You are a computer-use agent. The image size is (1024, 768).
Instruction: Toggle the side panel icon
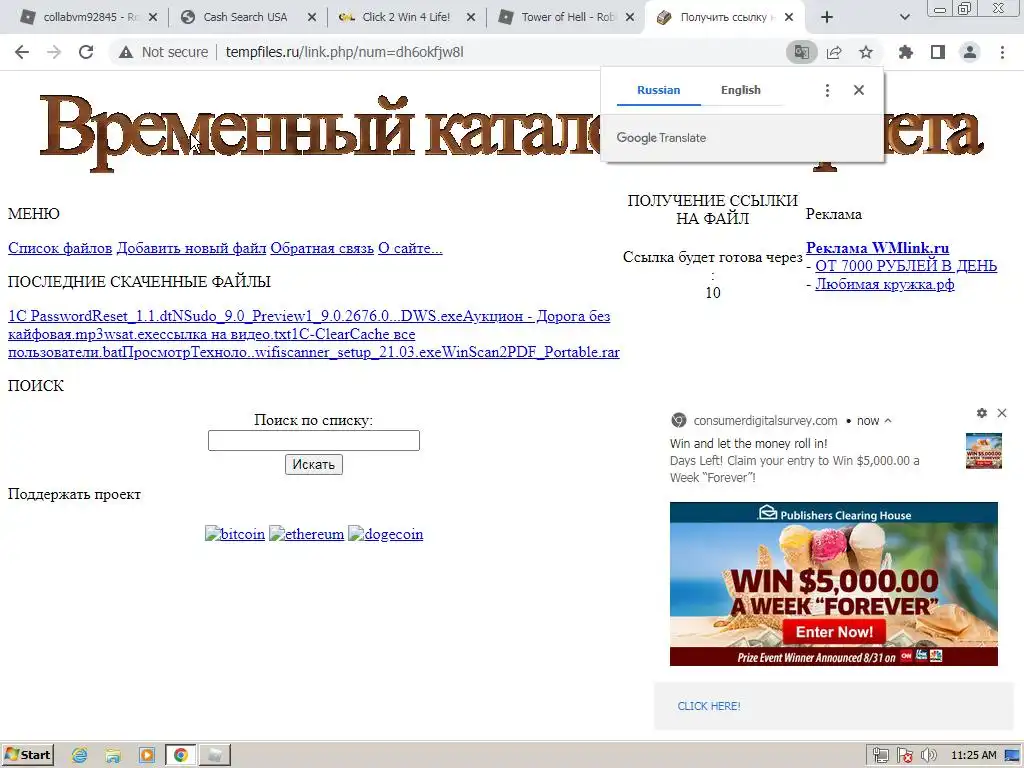pyautogui.click(x=938, y=52)
